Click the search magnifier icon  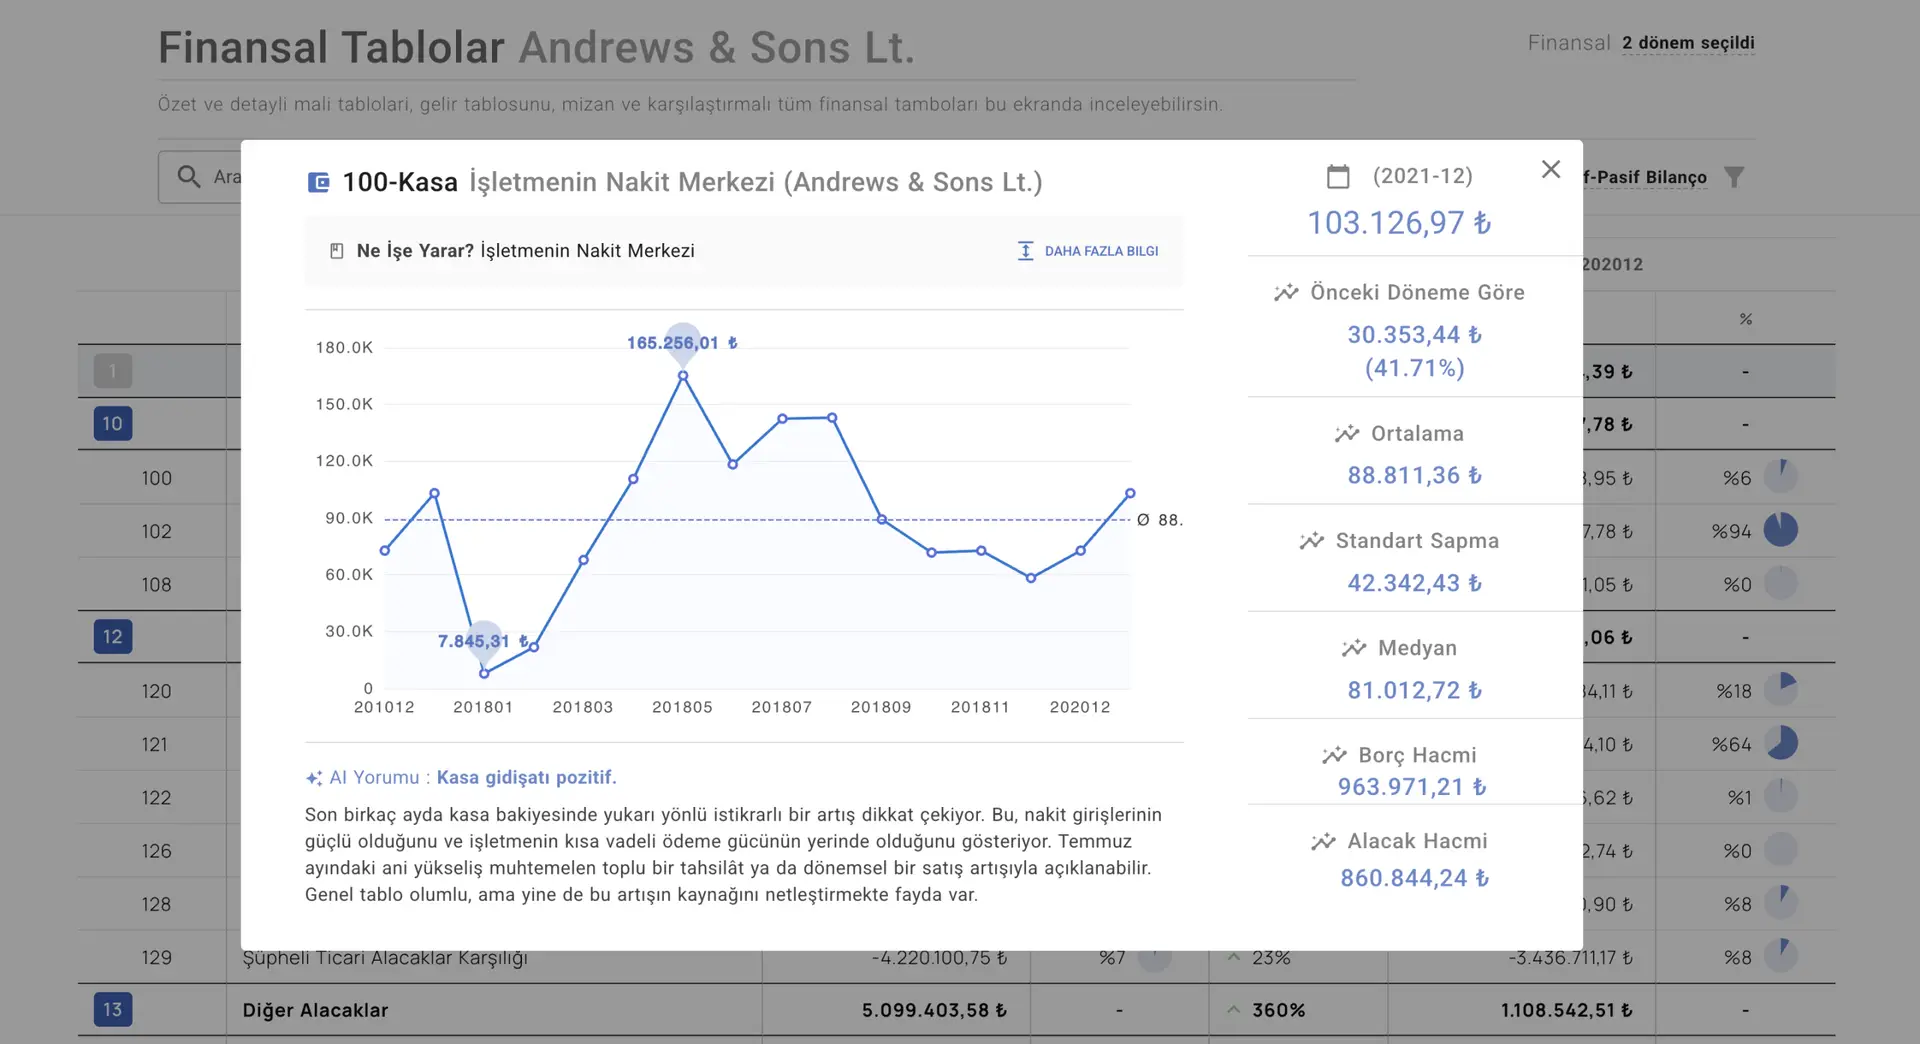tap(188, 177)
